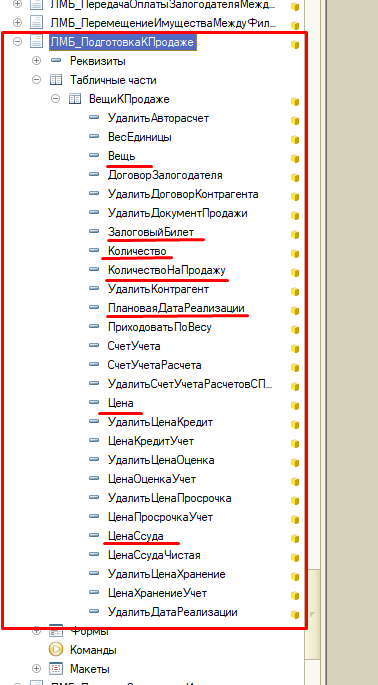The image size is (378, 685).
Task: Expand the Реквизиты branch
Action: [36, 61]
